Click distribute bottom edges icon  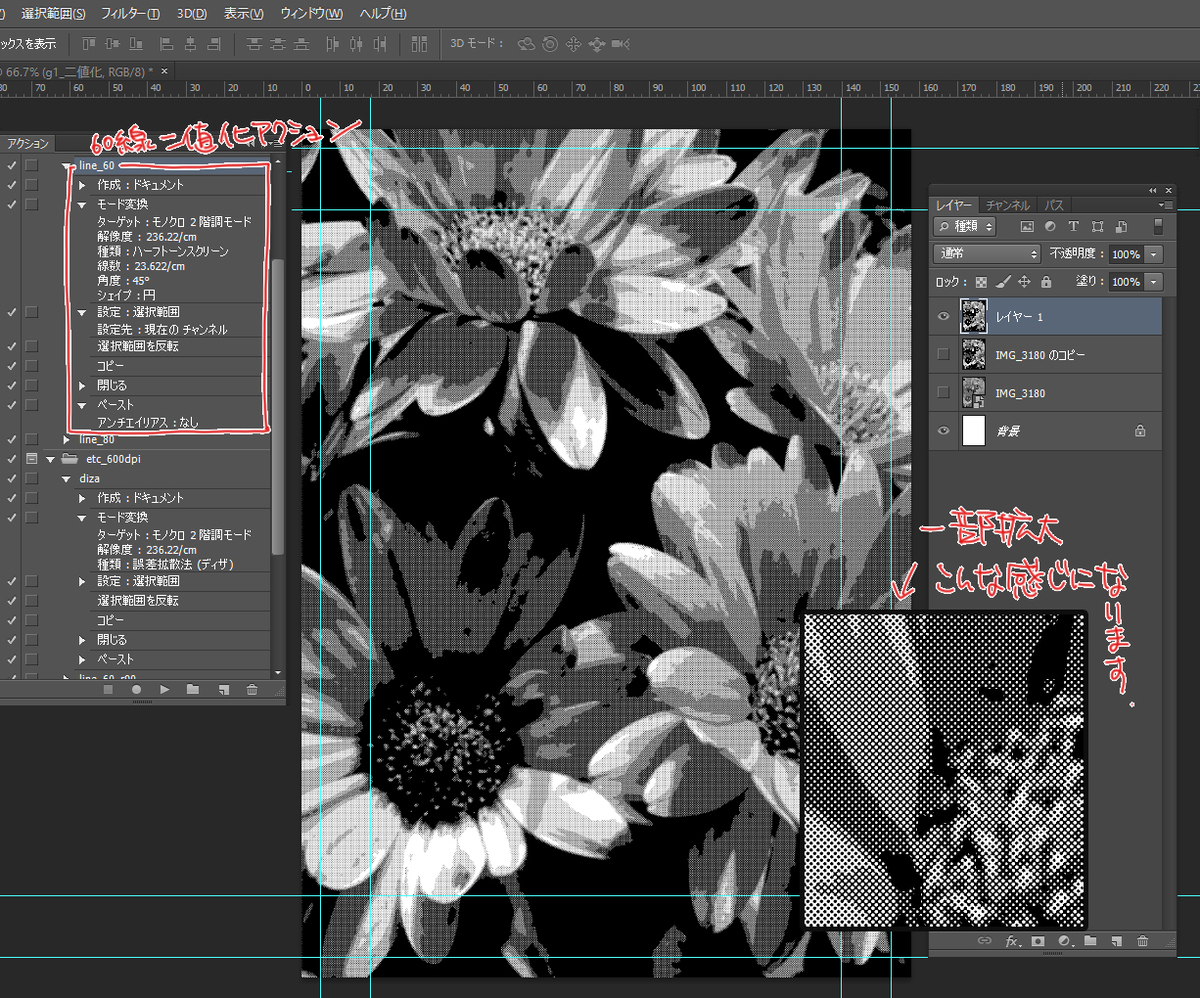(300, 44)
